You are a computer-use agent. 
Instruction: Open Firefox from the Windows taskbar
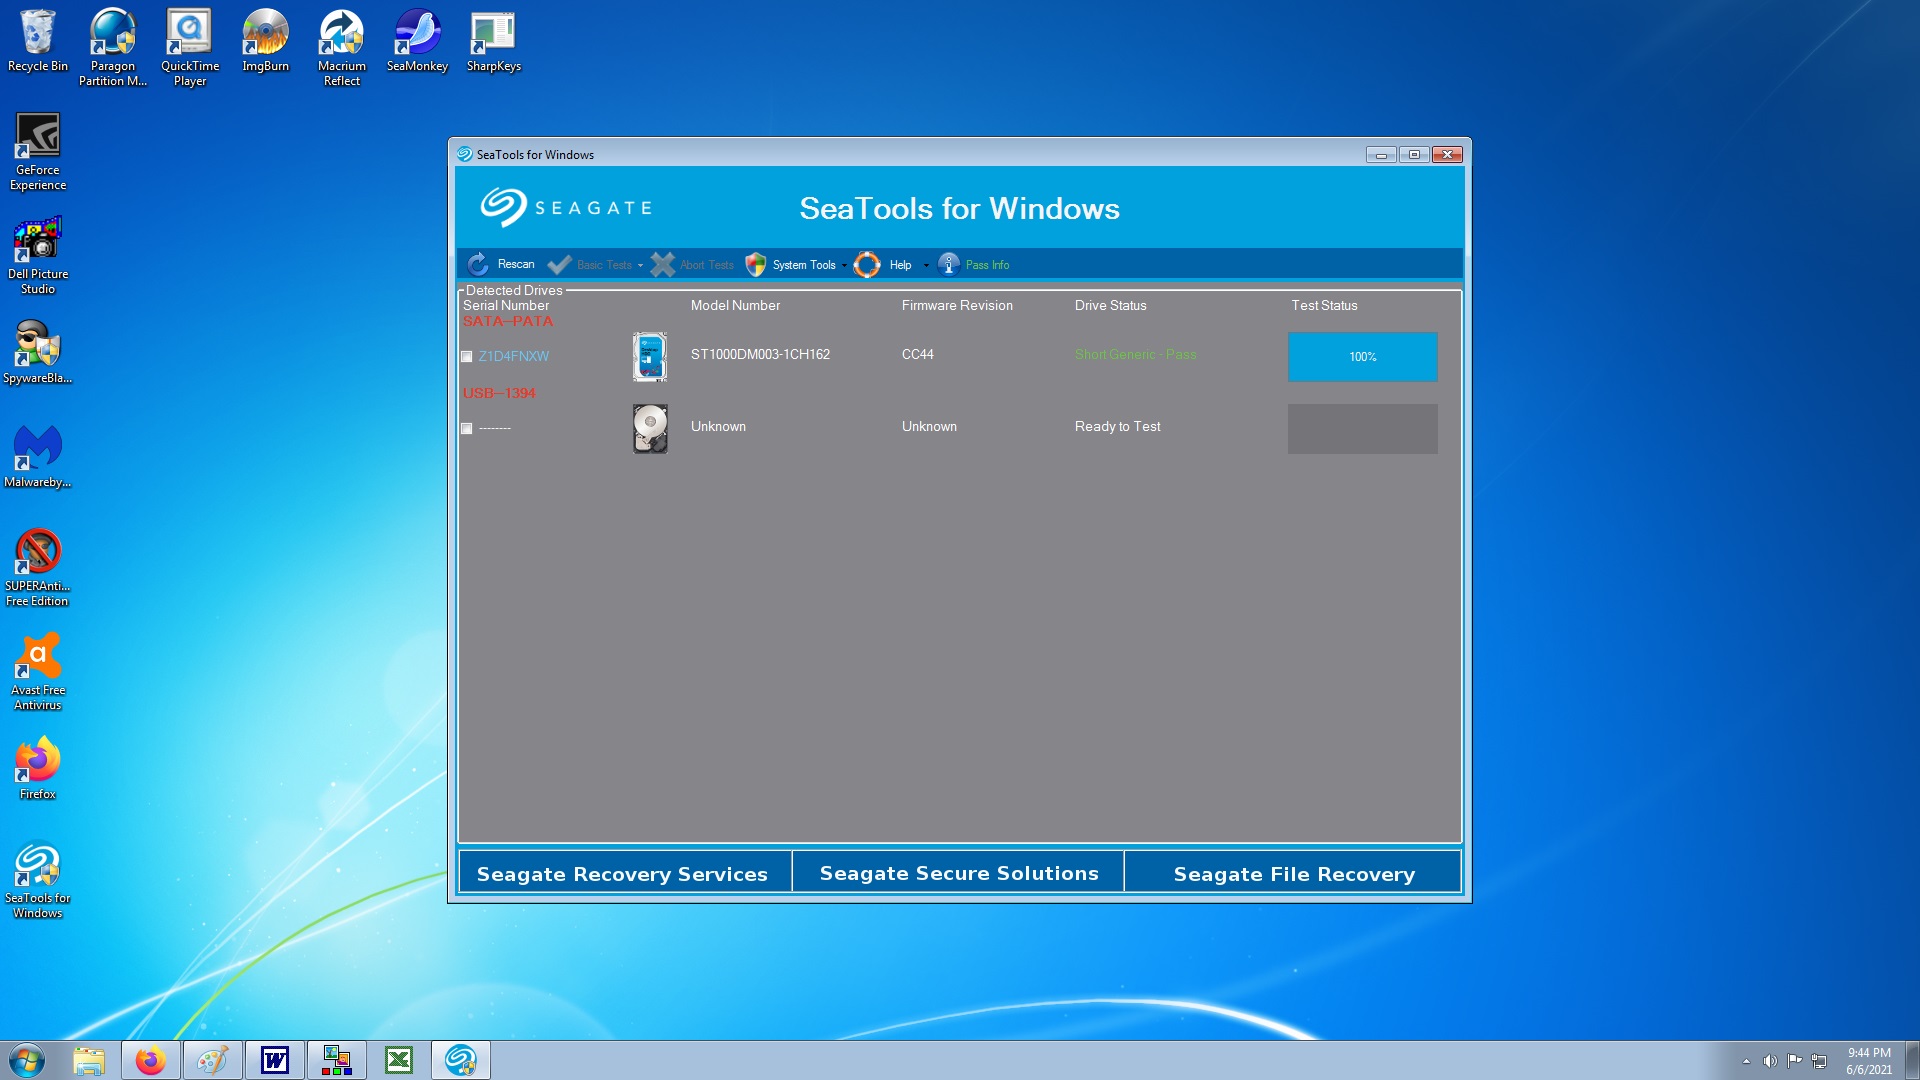(151, 1060)
